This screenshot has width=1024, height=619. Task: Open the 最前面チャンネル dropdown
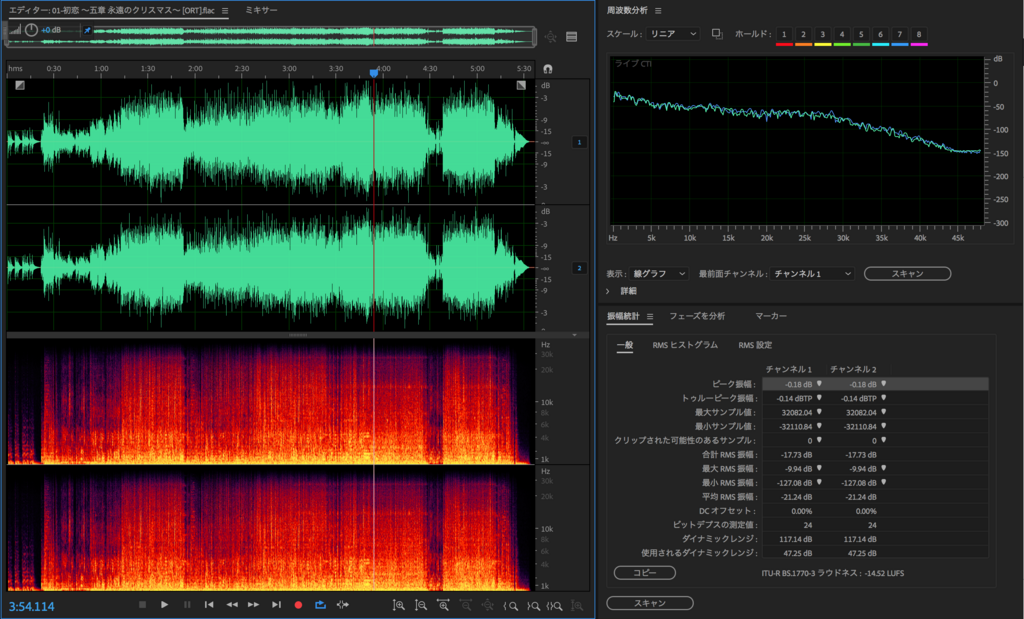point(812,274)
